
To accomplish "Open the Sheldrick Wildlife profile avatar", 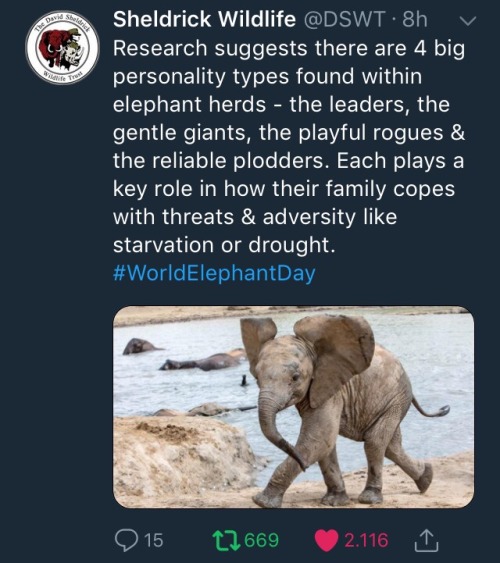I will point(62,47).
